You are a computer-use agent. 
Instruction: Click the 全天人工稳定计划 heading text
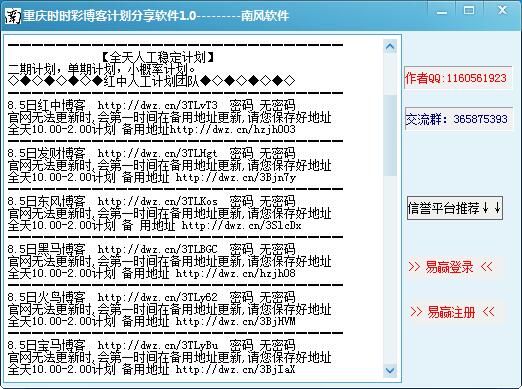click(157, 57)
